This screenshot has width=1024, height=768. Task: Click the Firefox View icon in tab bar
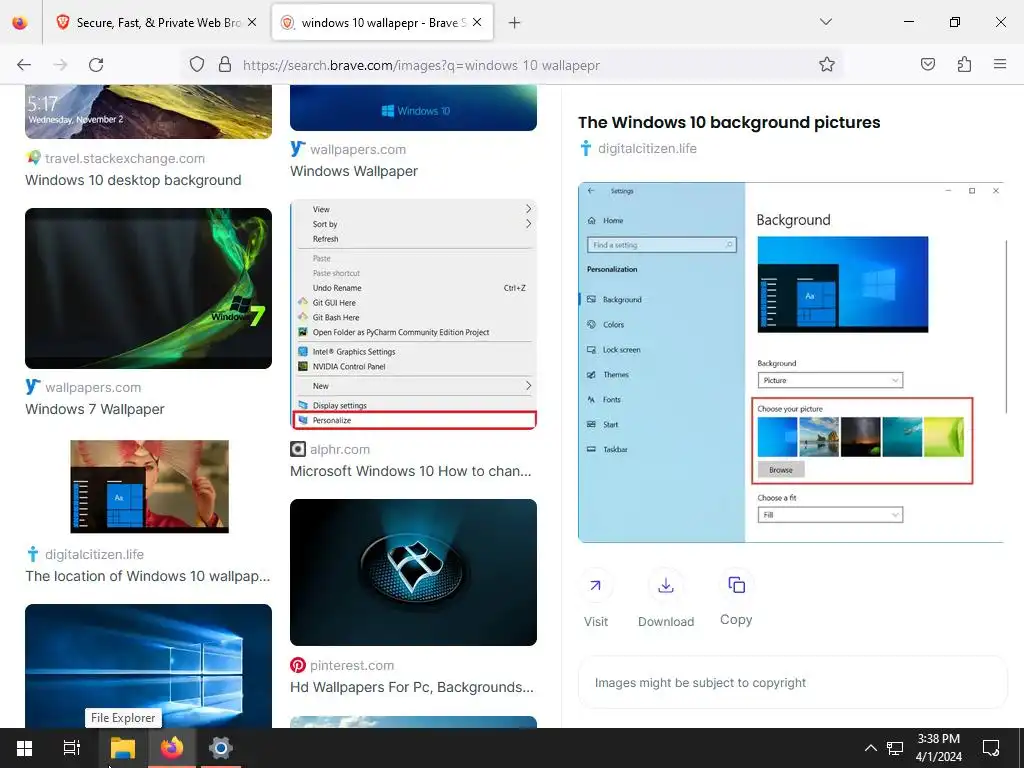[x=20, y=23]
